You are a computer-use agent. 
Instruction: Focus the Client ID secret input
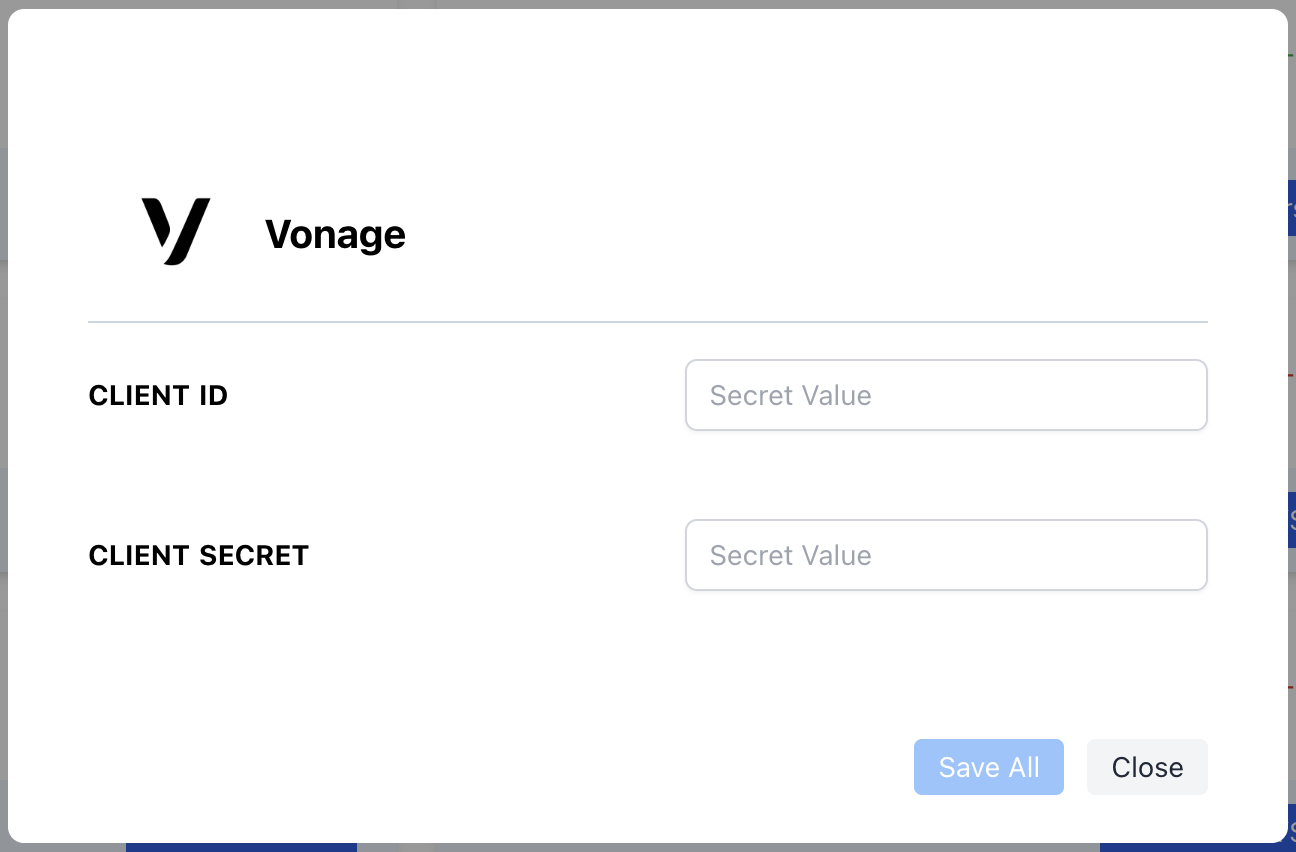(946, 395)
